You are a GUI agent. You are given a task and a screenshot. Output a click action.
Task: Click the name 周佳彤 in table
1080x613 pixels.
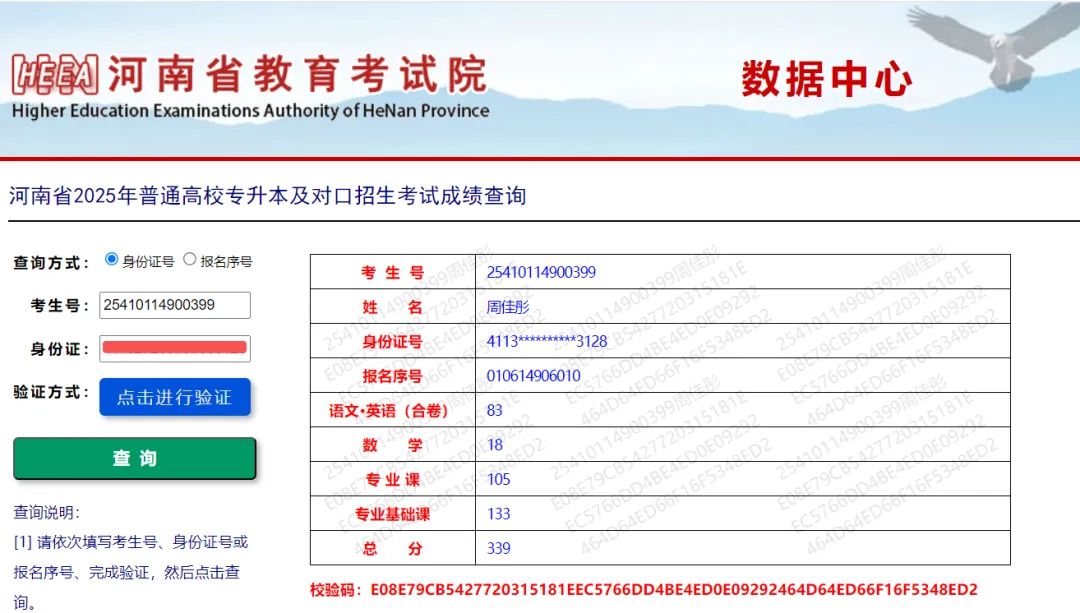point(508,306)
